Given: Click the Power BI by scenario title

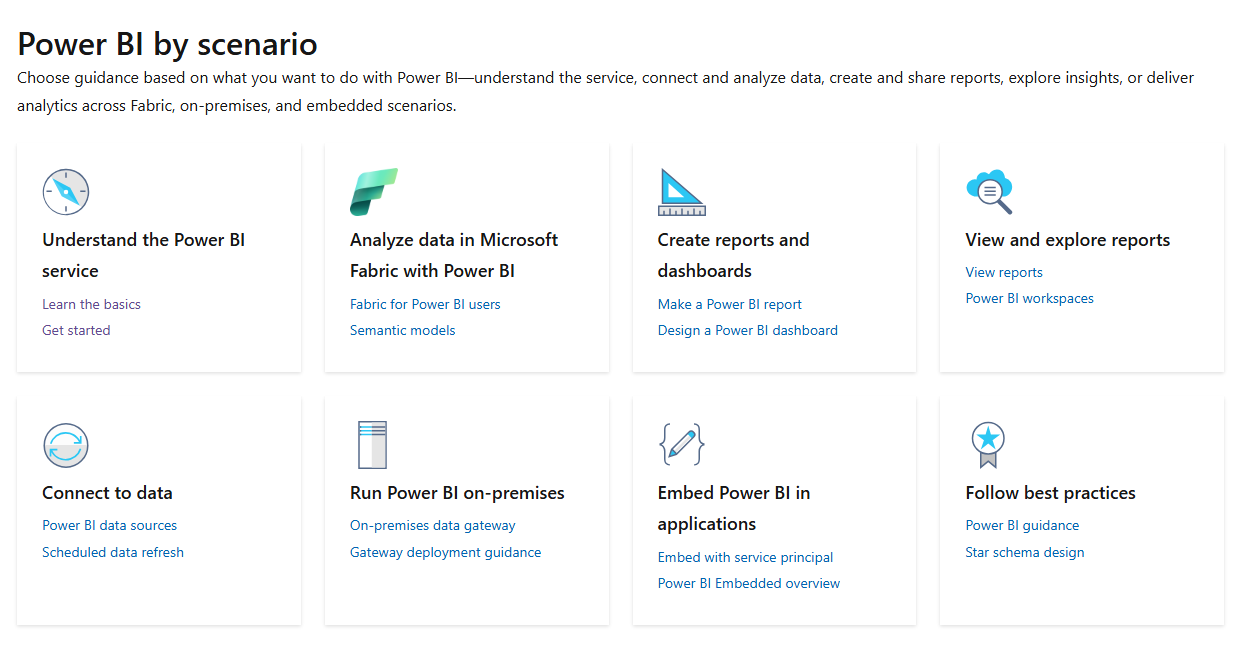Looking at the screenshot, I should [167, 43].
